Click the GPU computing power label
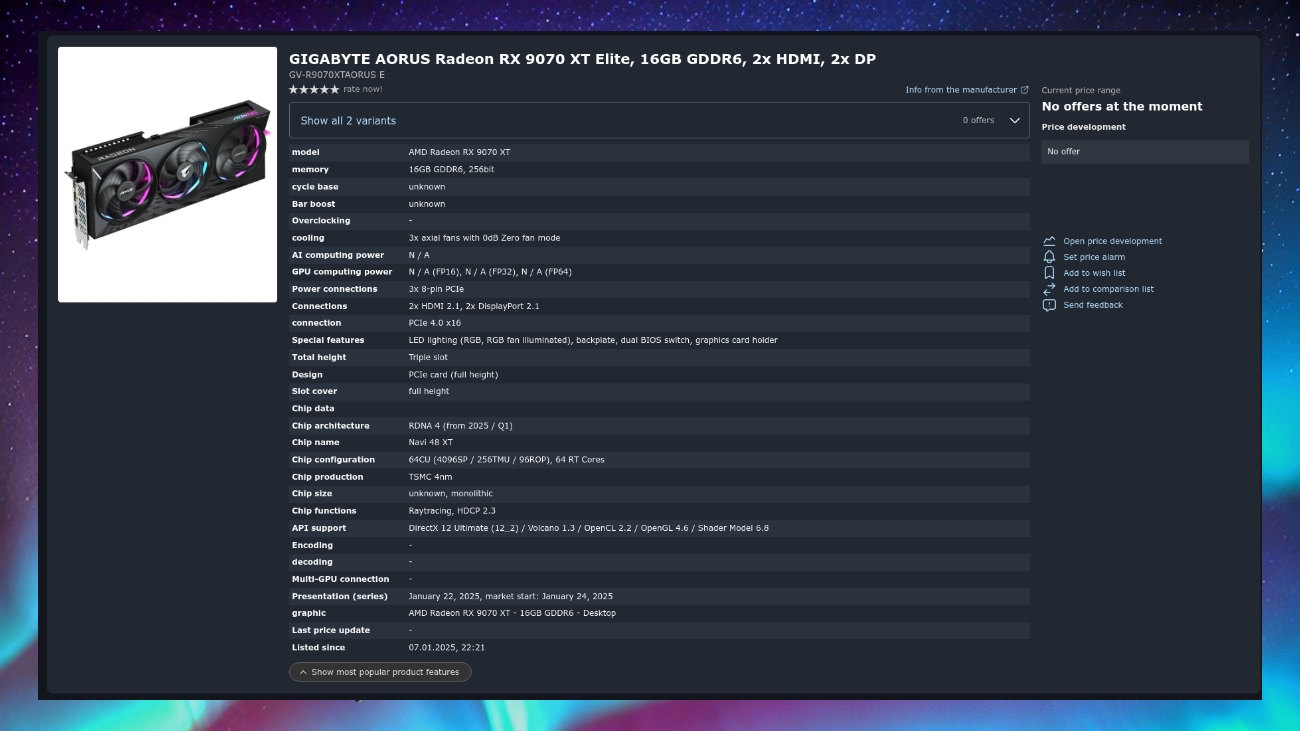Screen dimensions: 1300x731 click(x=342, y=272)
